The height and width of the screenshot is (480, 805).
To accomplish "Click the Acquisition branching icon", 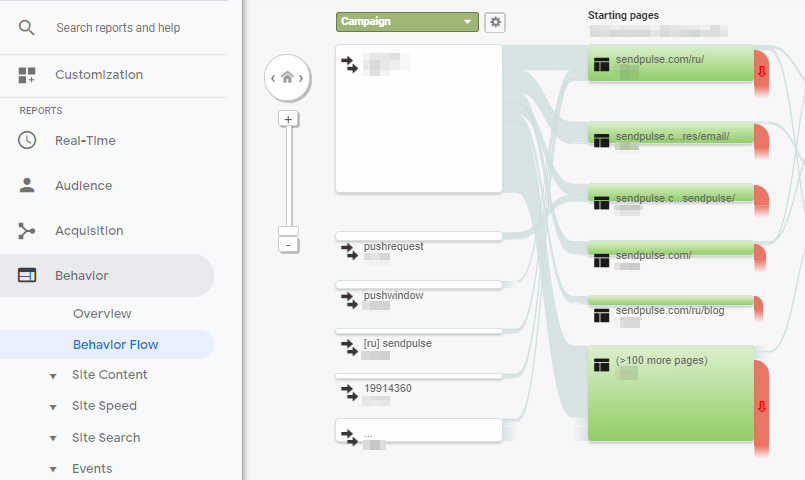I will coord(27,231).
